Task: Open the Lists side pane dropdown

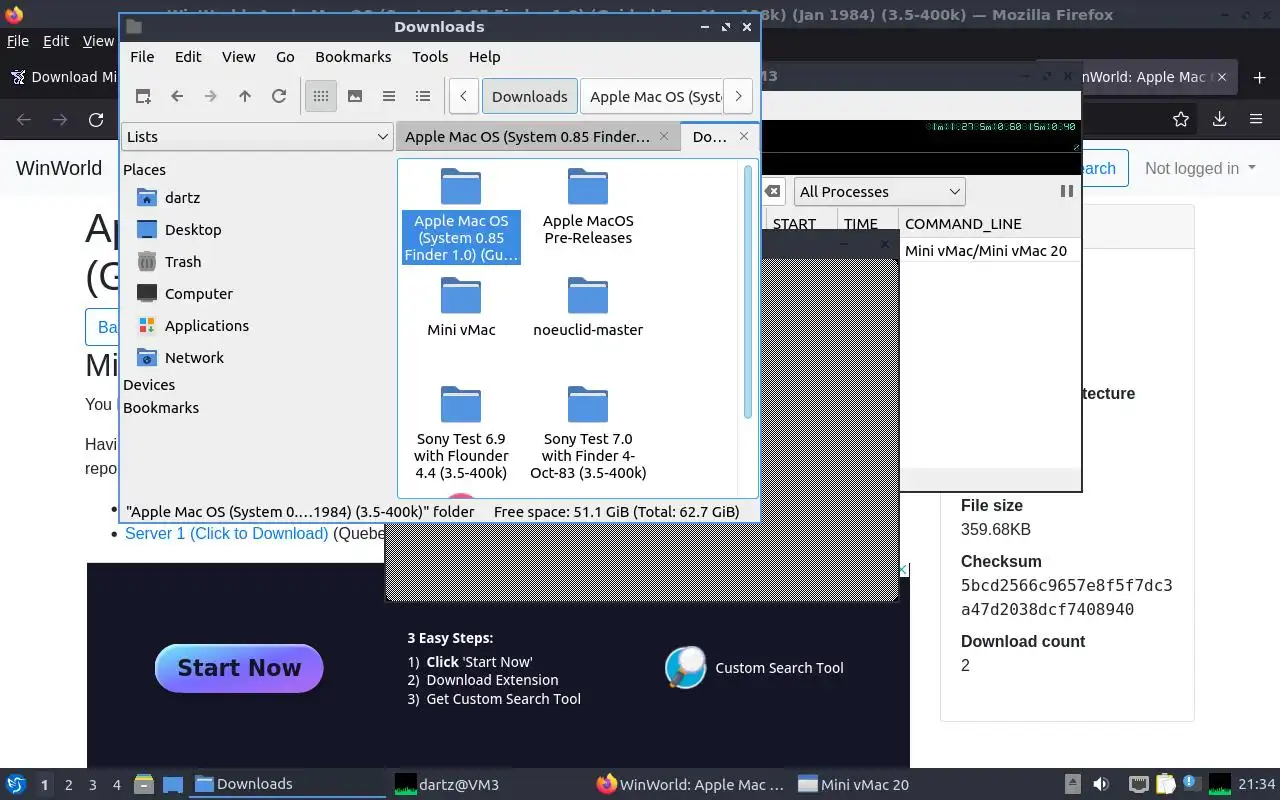Action: pyautogui.click(x=257, y=137)
